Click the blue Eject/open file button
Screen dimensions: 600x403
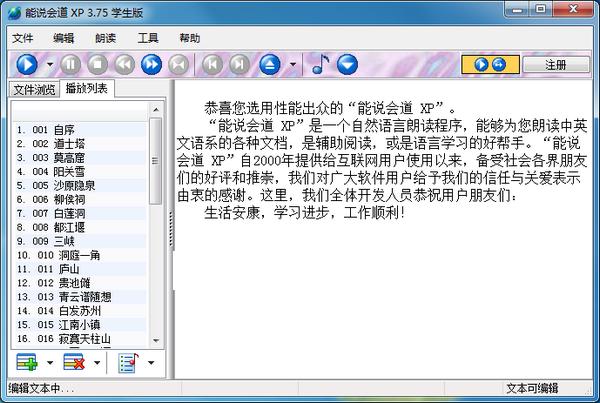point(270,64)
